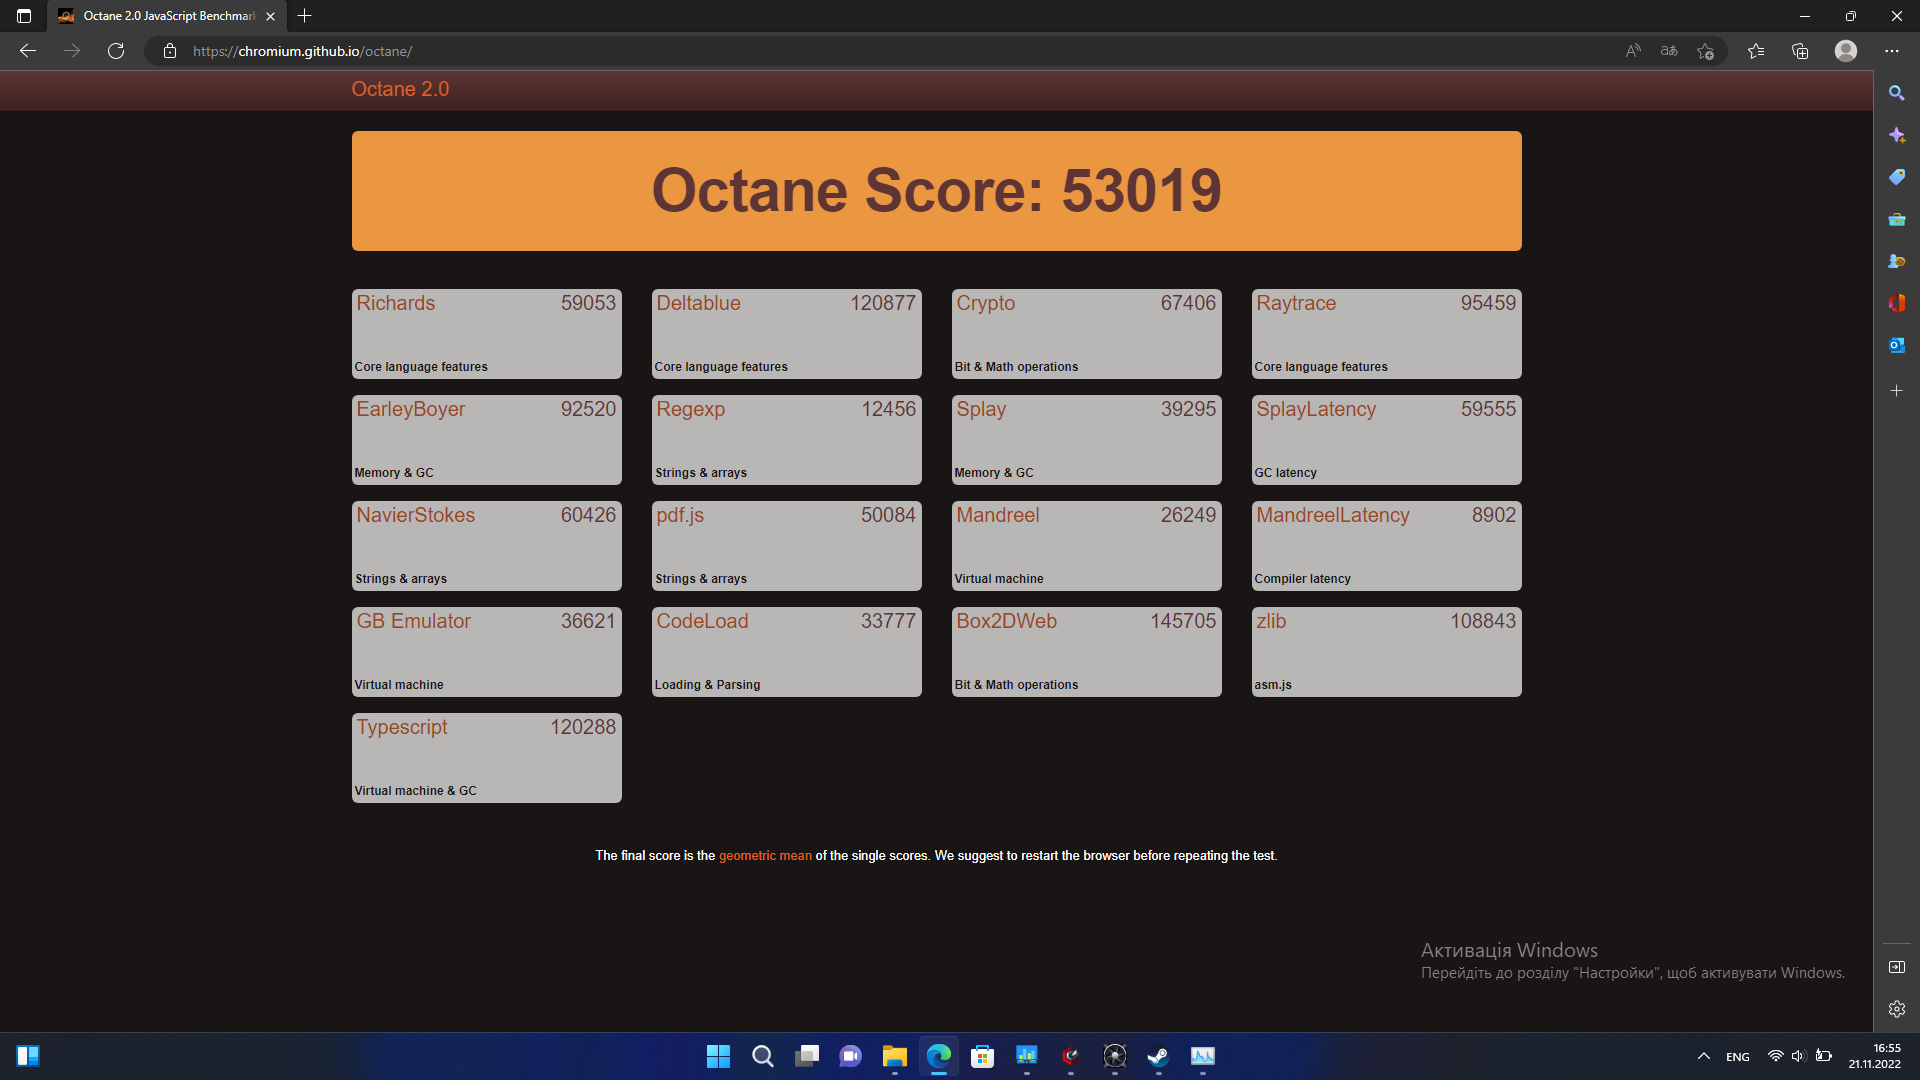Open the Mandreel benchmark link

point(997,515)
